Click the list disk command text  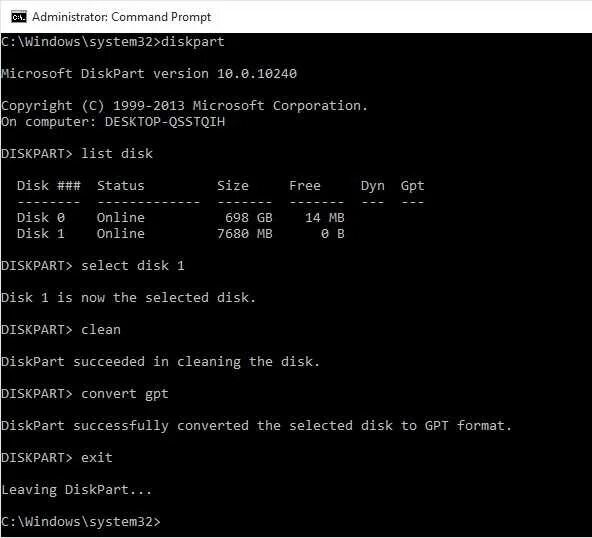click(x=117, y=154)
